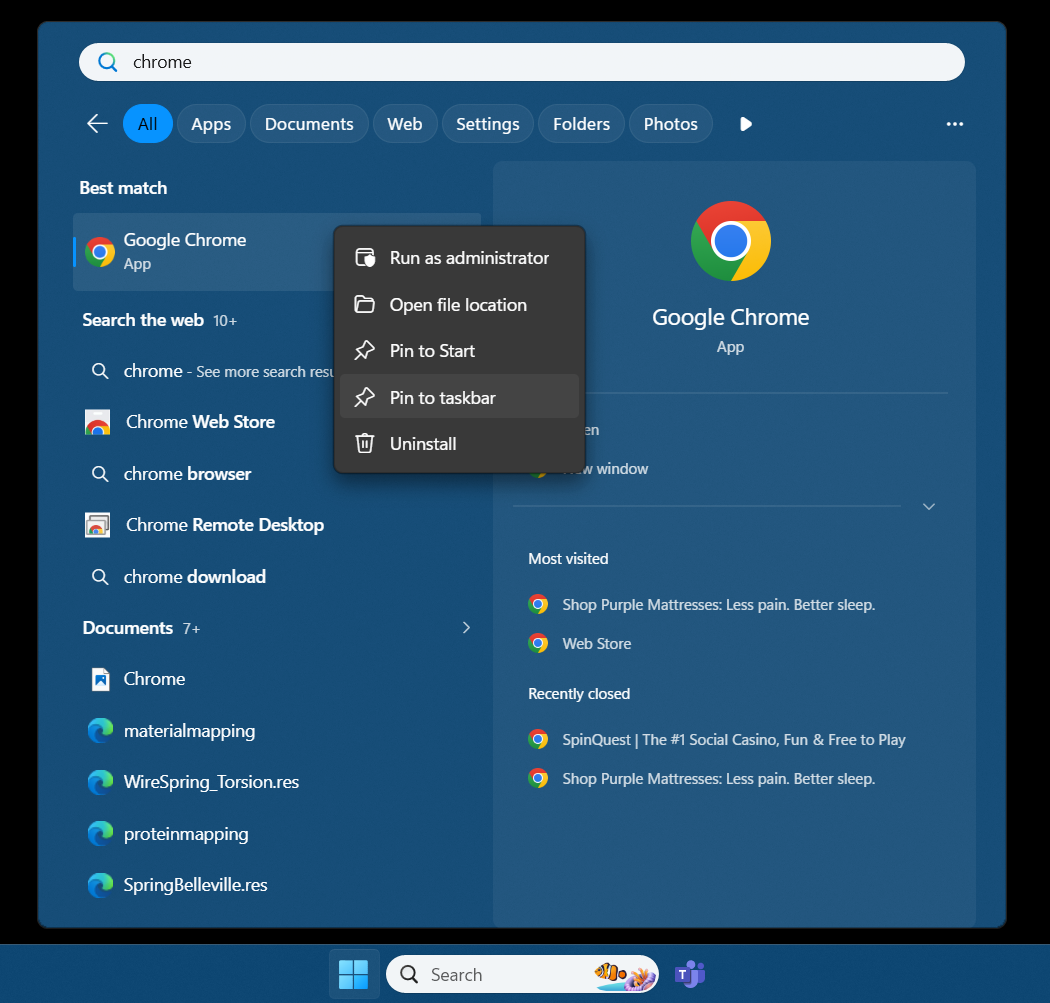Click the 'Search the web' heading
The image size is (1050, 1003).
pyautogui.click(x=143, y=320)
